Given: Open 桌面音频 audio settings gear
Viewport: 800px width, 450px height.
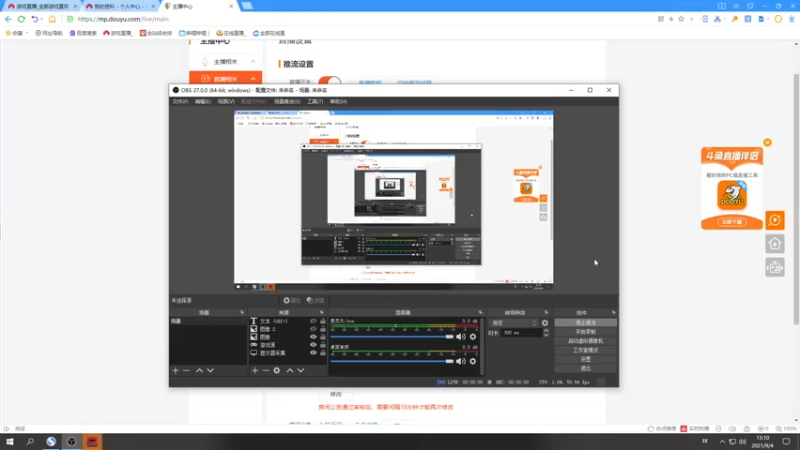Looking at the screenshot, I should (473, 361).
